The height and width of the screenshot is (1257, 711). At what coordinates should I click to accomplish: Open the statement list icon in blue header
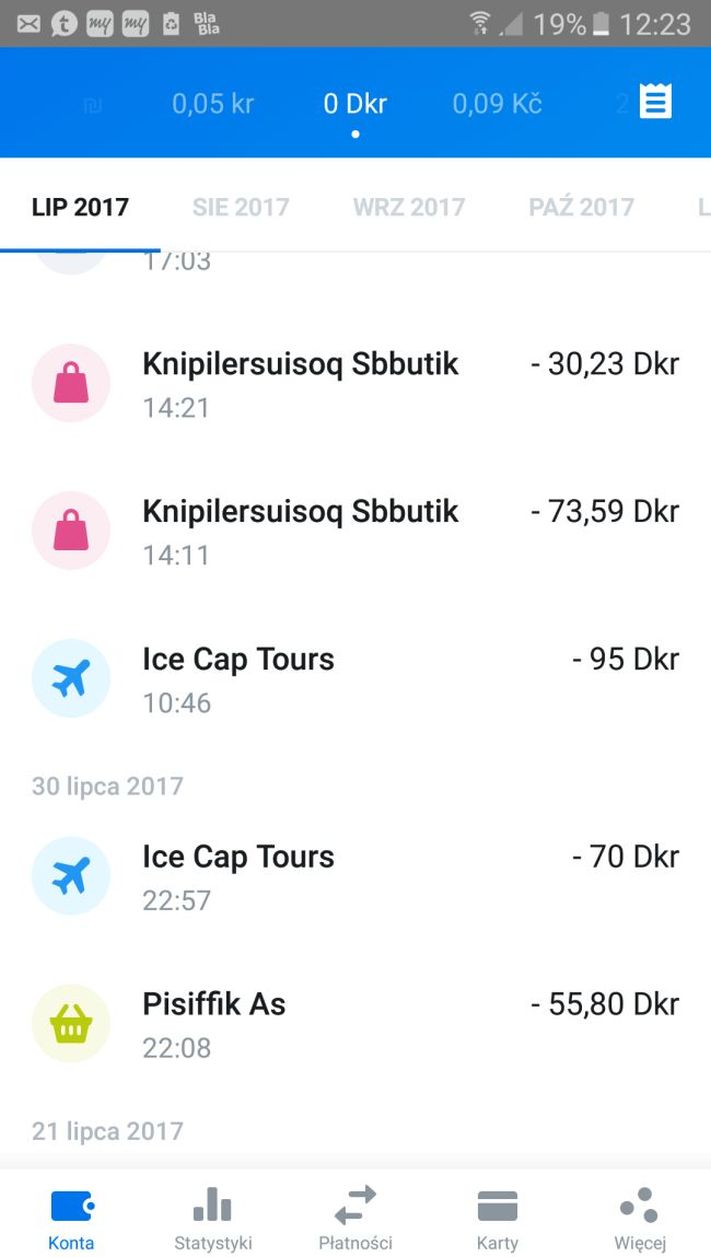pos(654,101)
